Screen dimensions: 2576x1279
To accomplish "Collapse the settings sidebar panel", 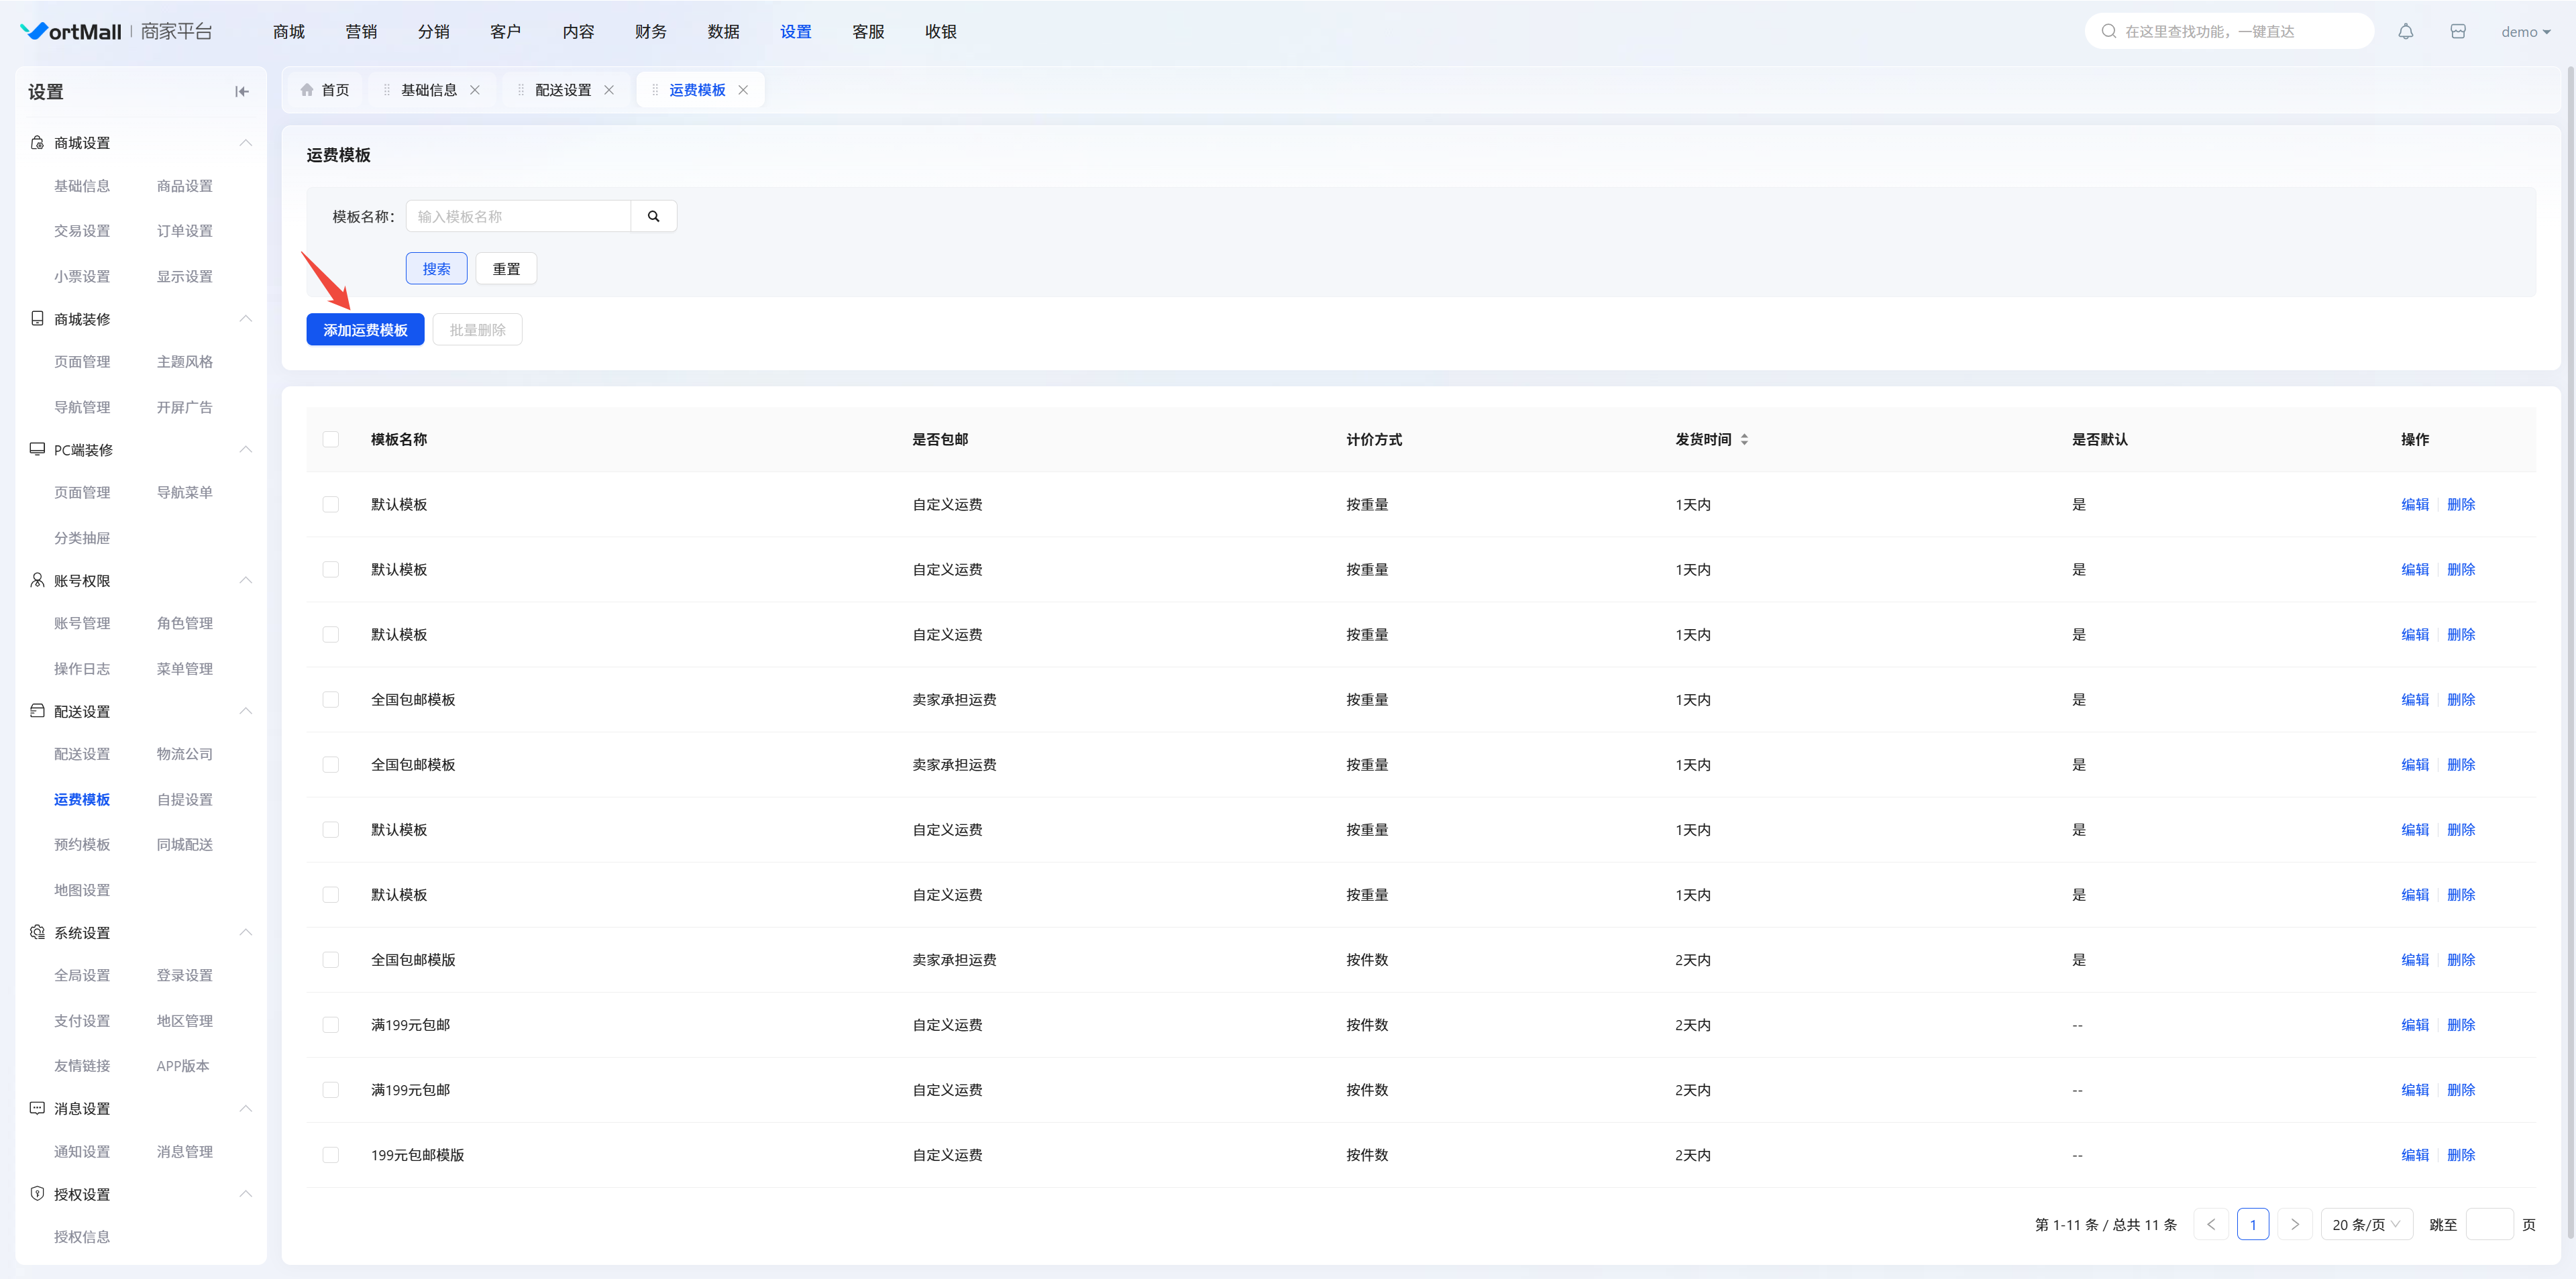I will click(x=241, y=92).
